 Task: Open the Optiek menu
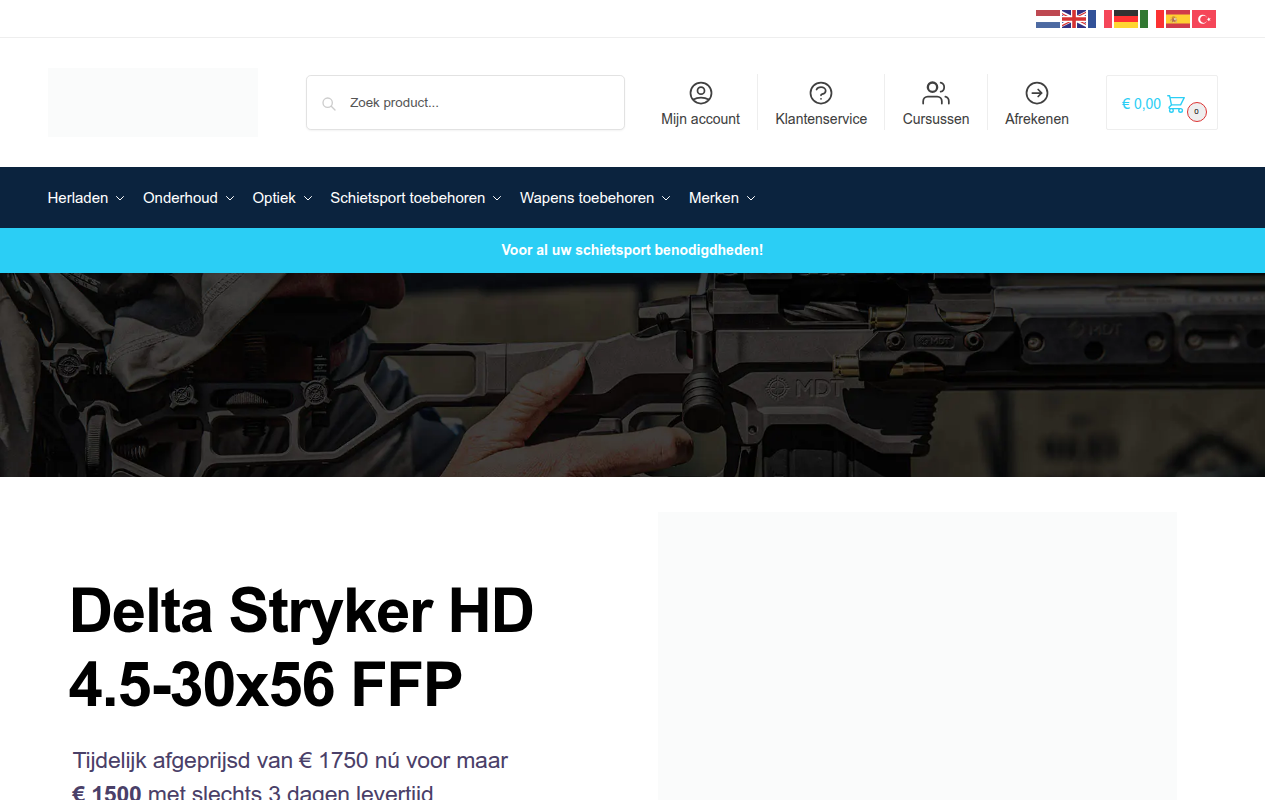click(x=282, y=198)
